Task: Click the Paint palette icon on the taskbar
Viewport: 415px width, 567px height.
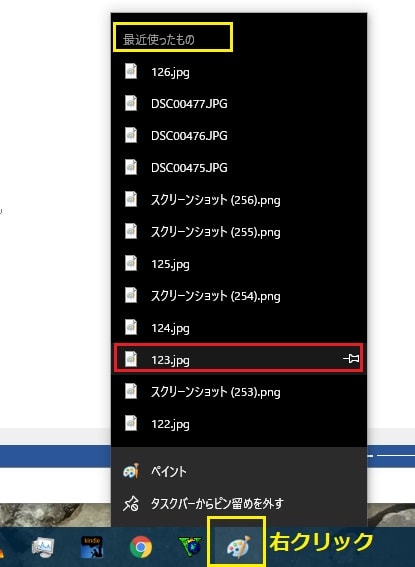Action: (238, 546)
